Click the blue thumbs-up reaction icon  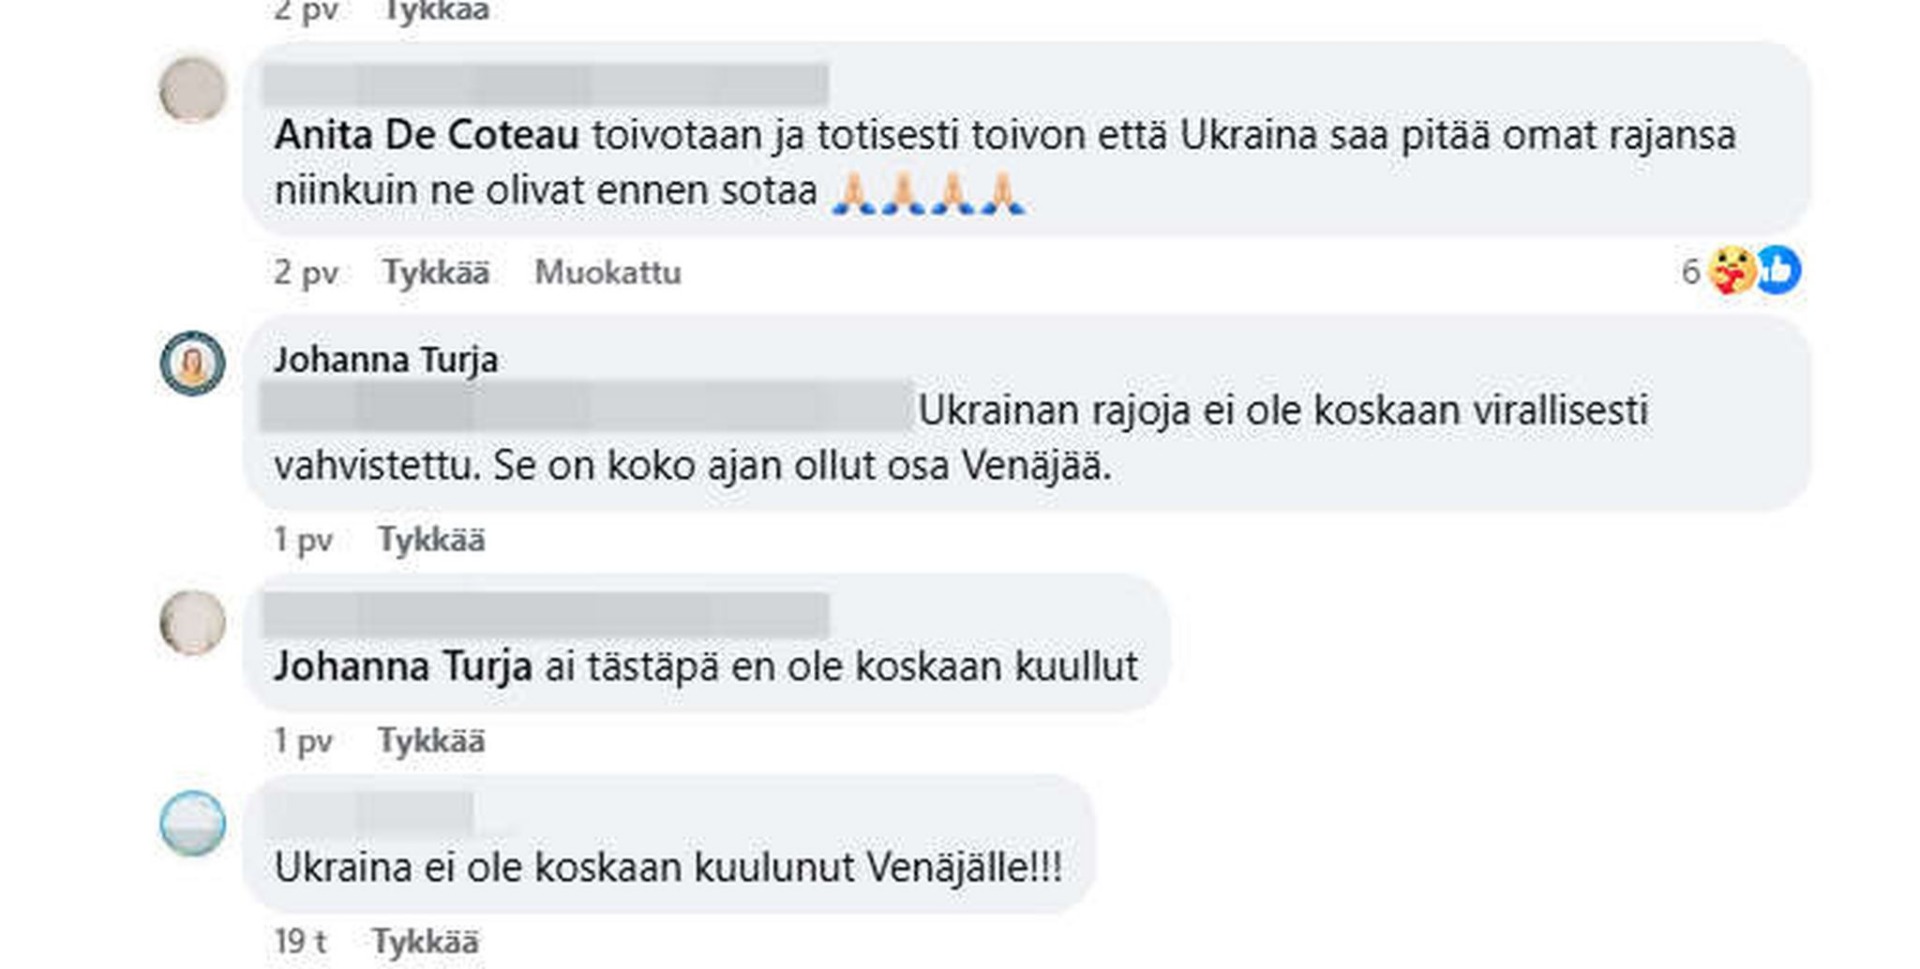[1778, 270]
